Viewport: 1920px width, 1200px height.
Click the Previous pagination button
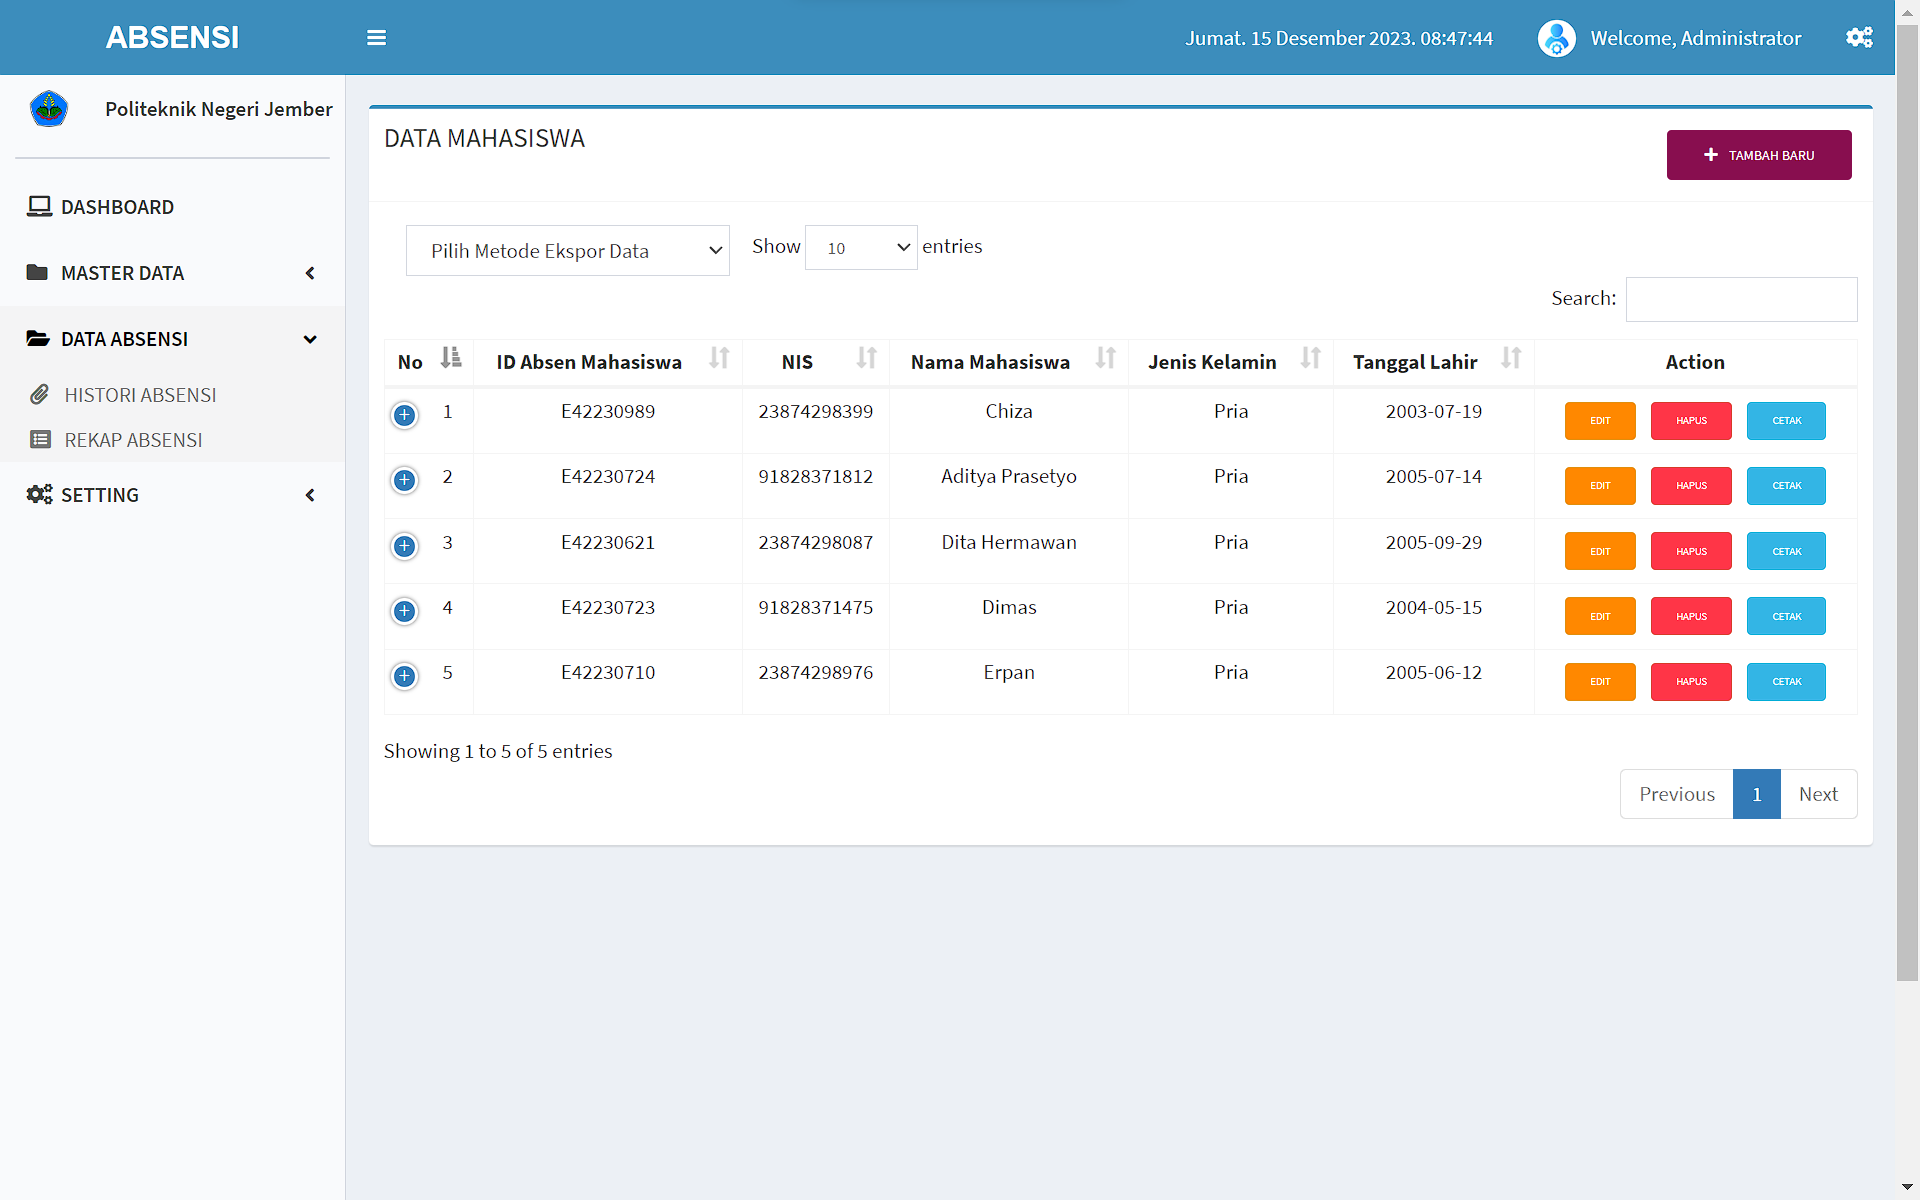pos(1677,794)
